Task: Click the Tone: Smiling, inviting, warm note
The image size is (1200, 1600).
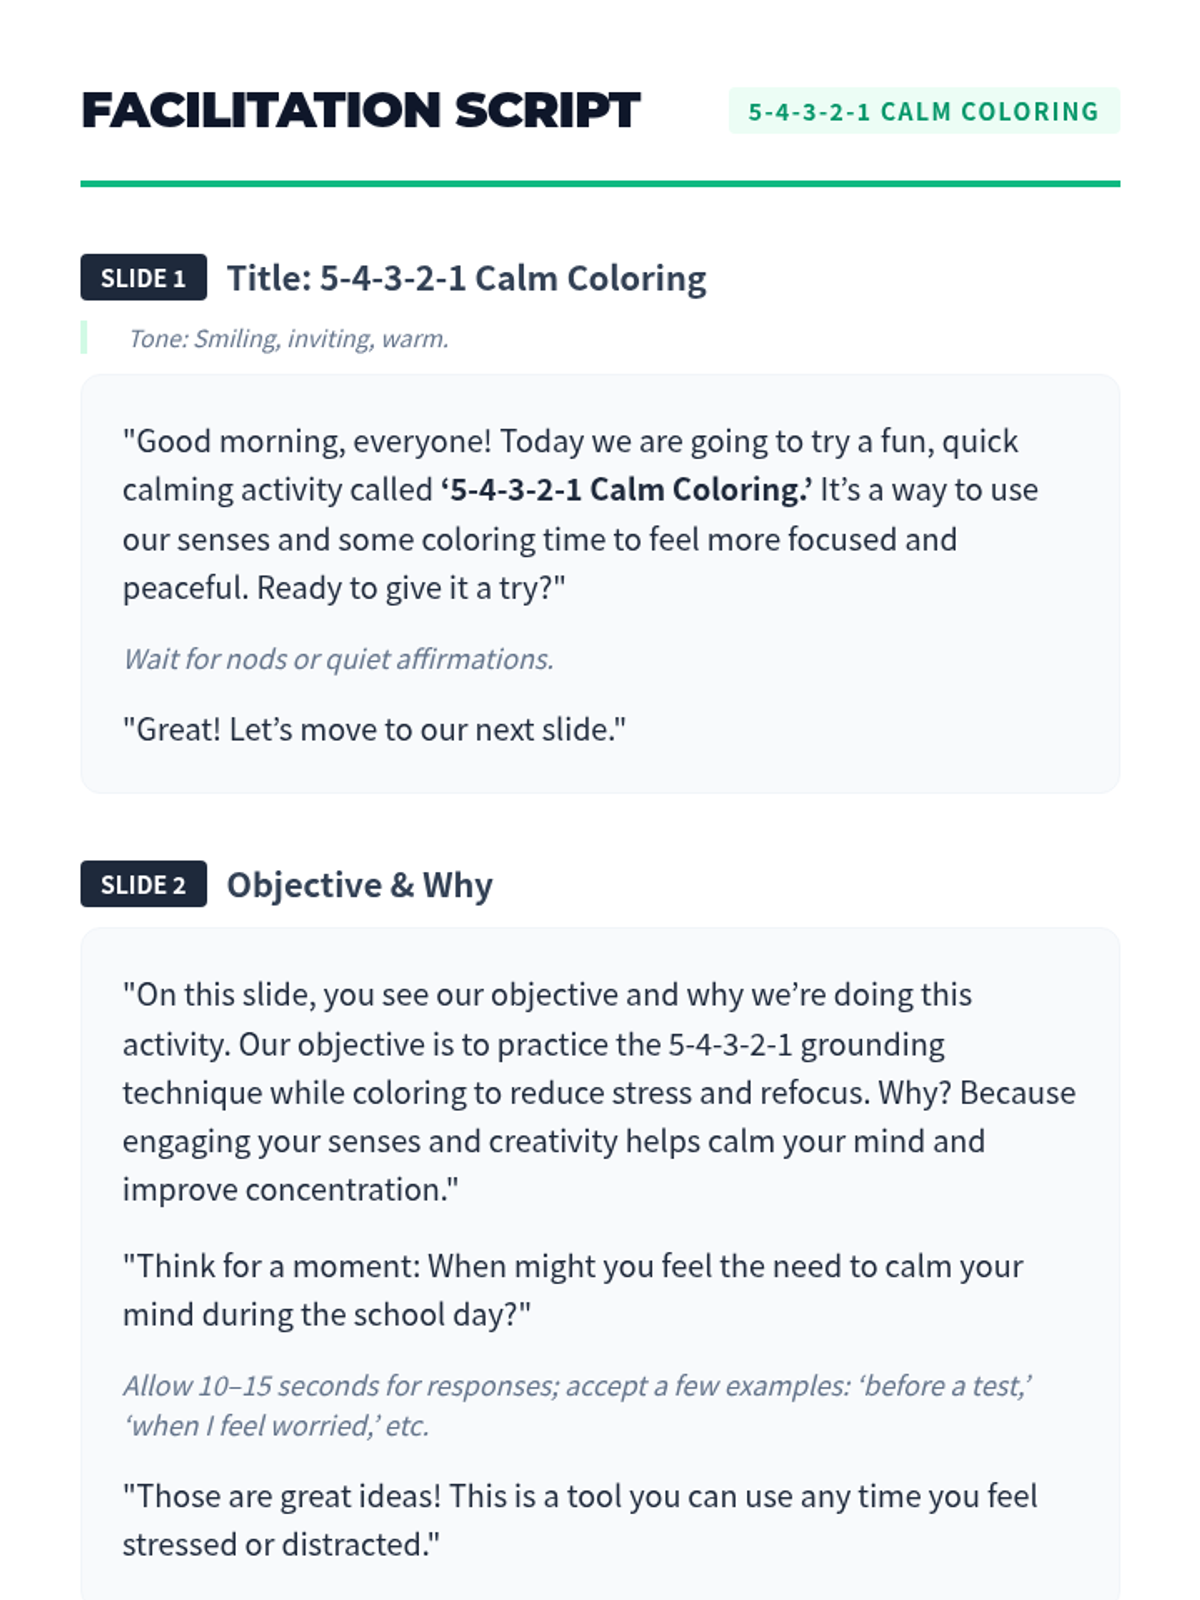Action: (289, 338)
